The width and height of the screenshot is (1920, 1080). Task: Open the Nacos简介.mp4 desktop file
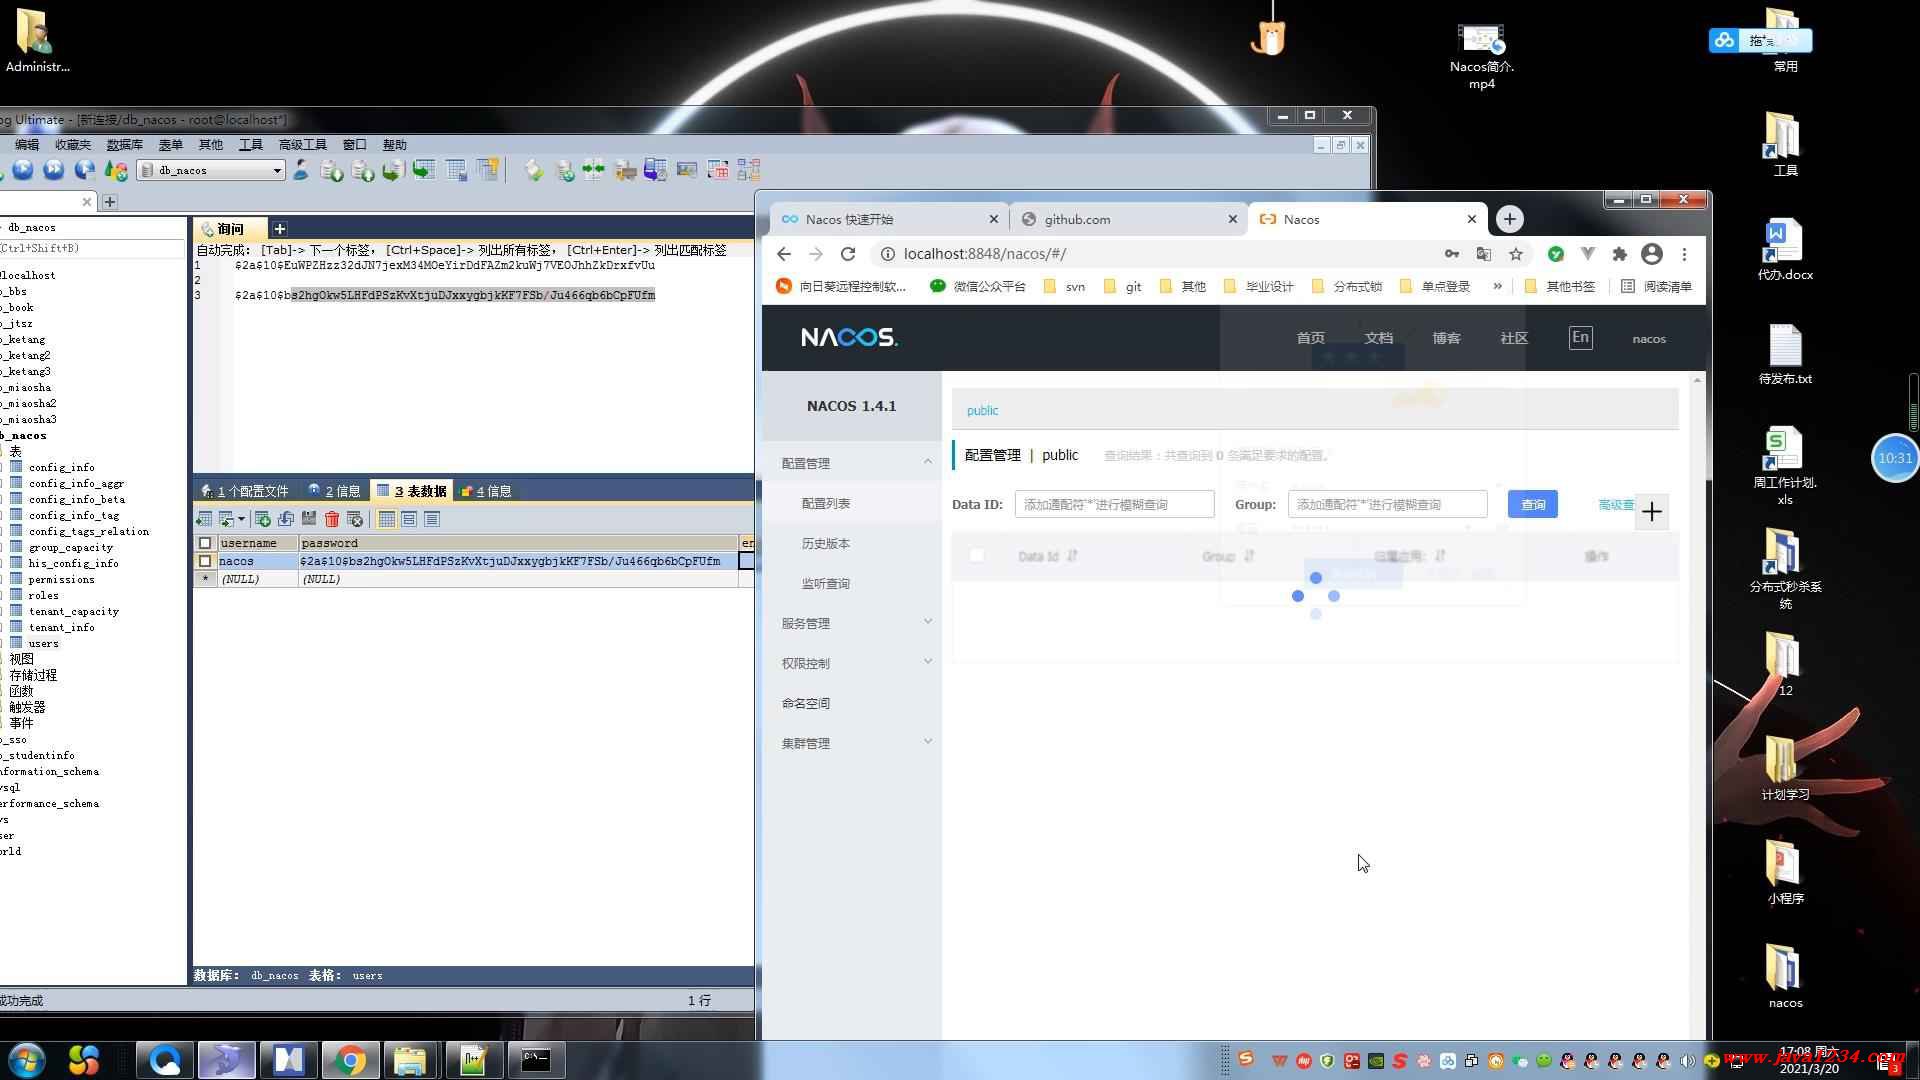click(1481, 55)
